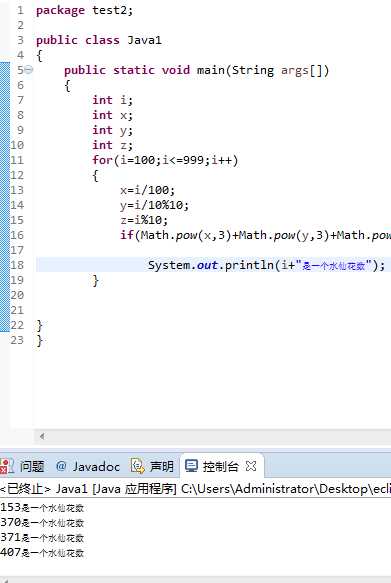Click 'public class Java1' declaration line

[x=99, y=40]
